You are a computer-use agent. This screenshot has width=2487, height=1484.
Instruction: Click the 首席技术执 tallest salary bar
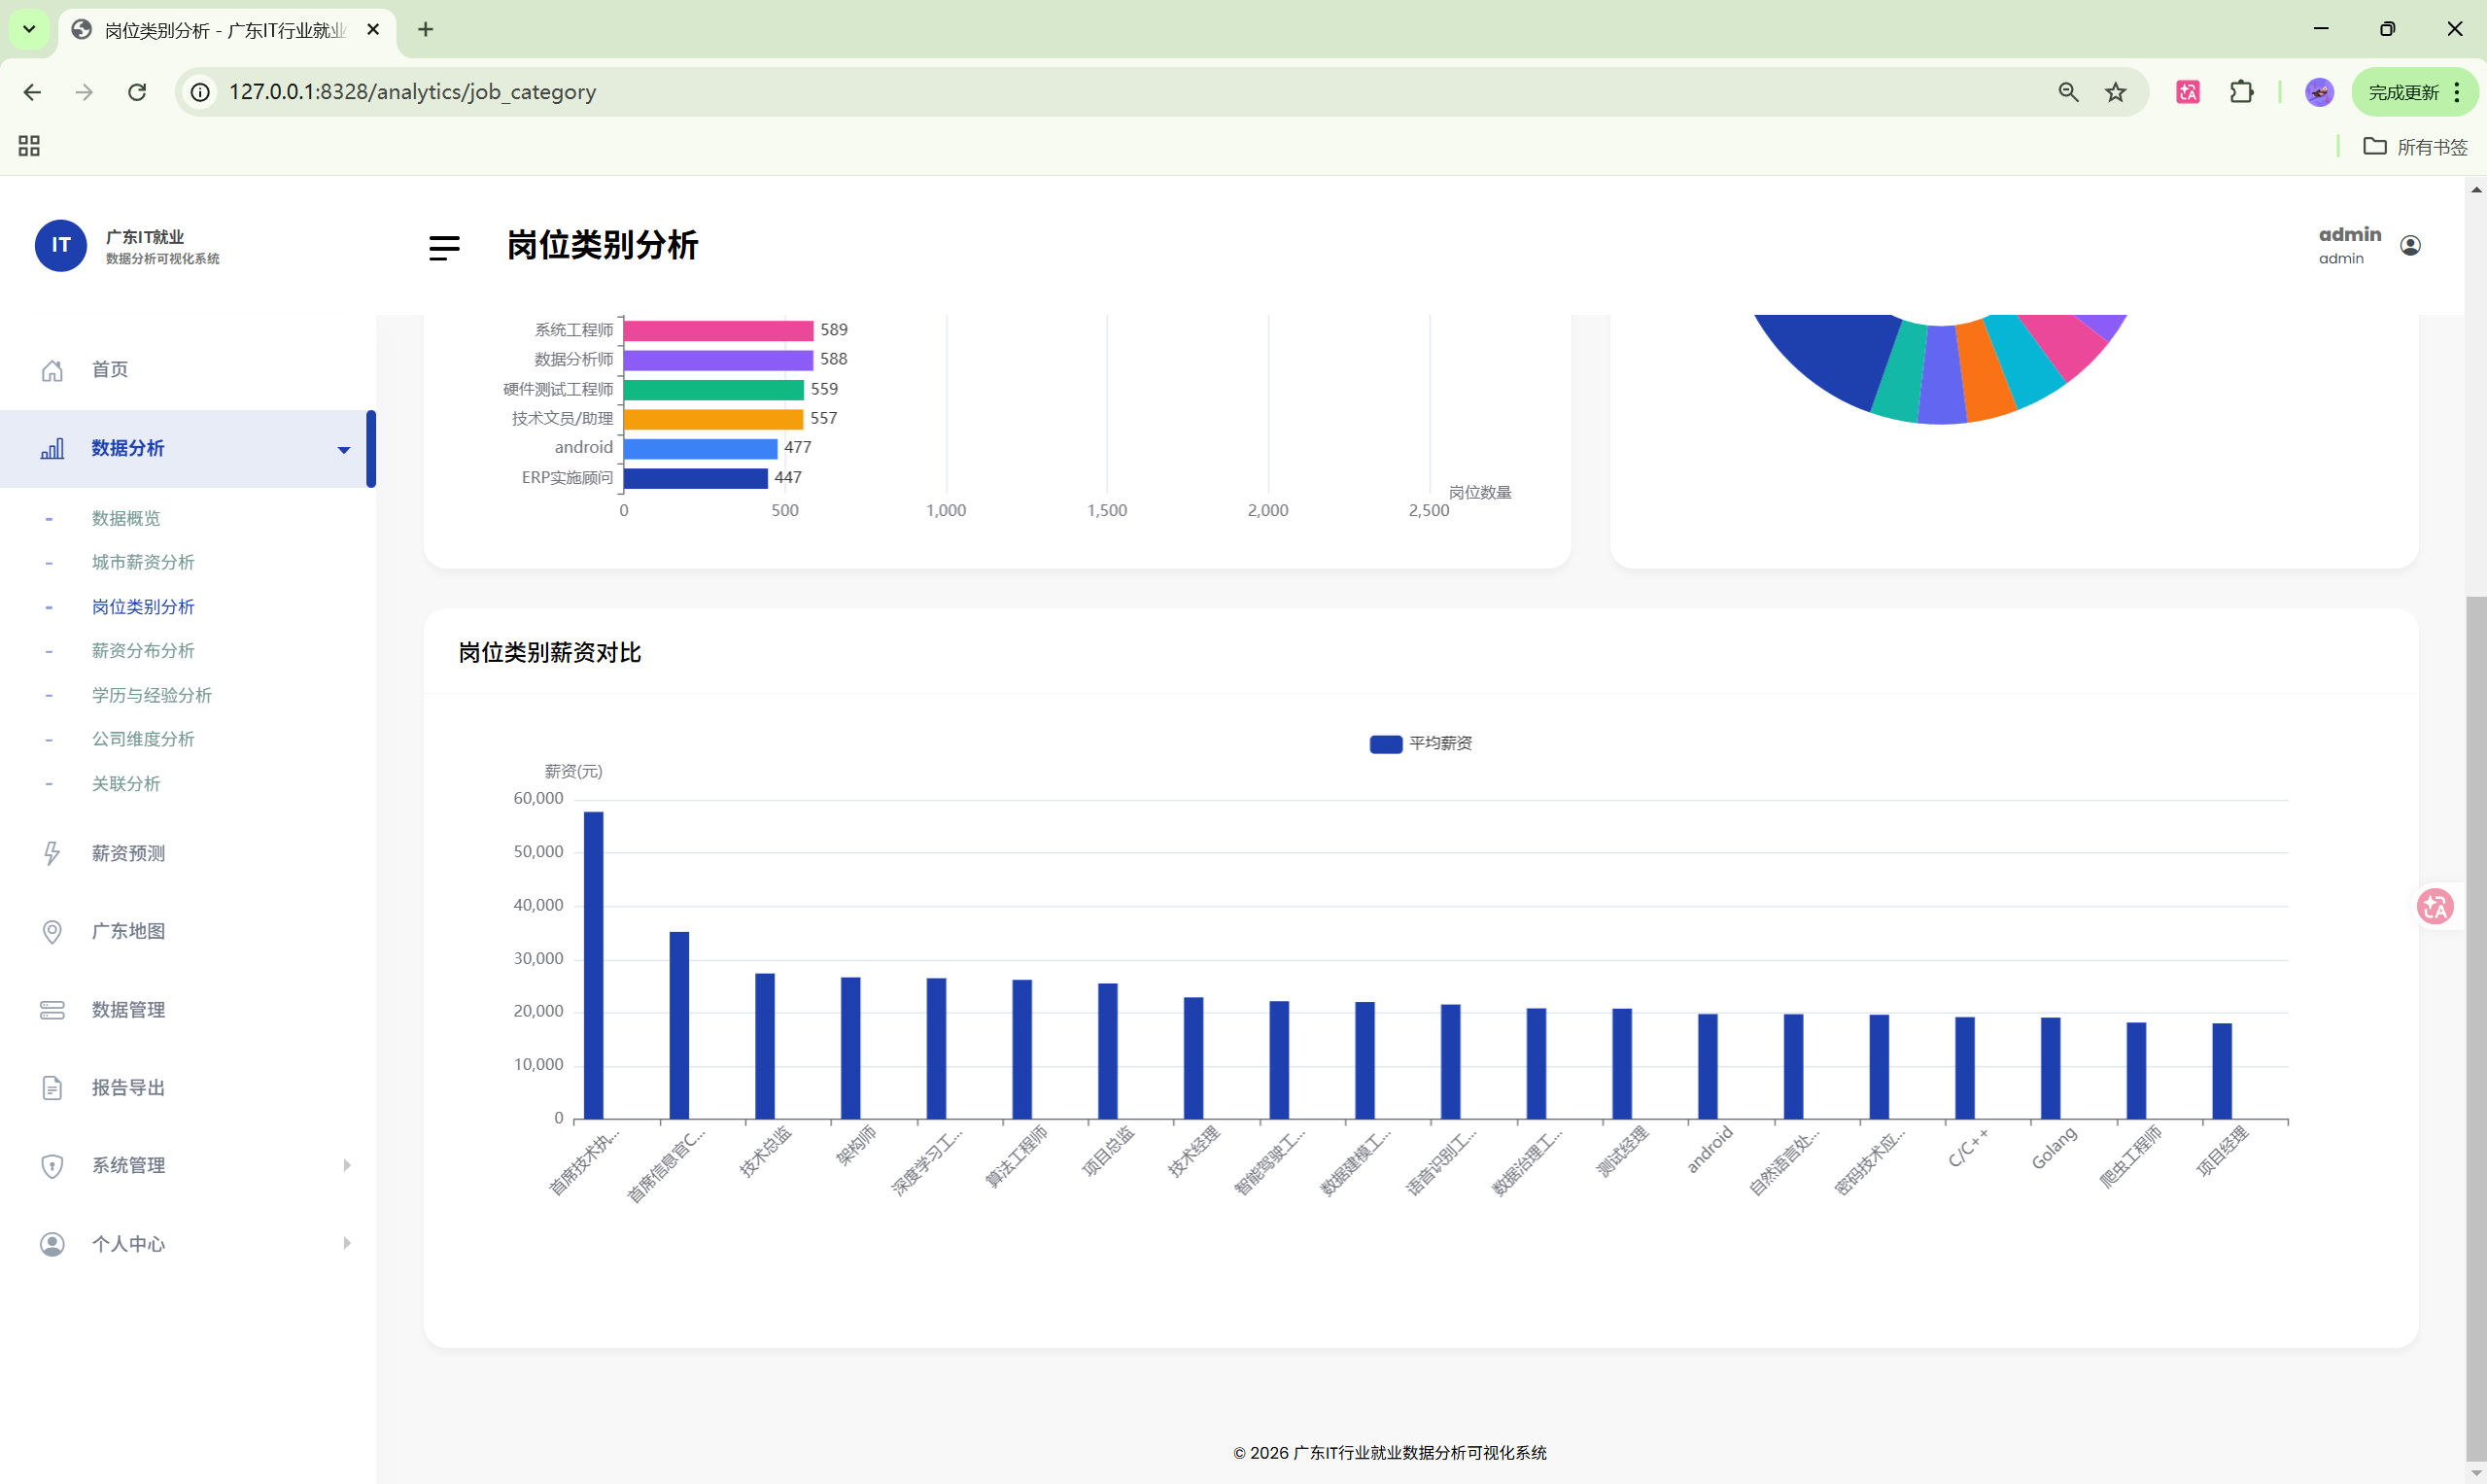[x=593, y=965]
